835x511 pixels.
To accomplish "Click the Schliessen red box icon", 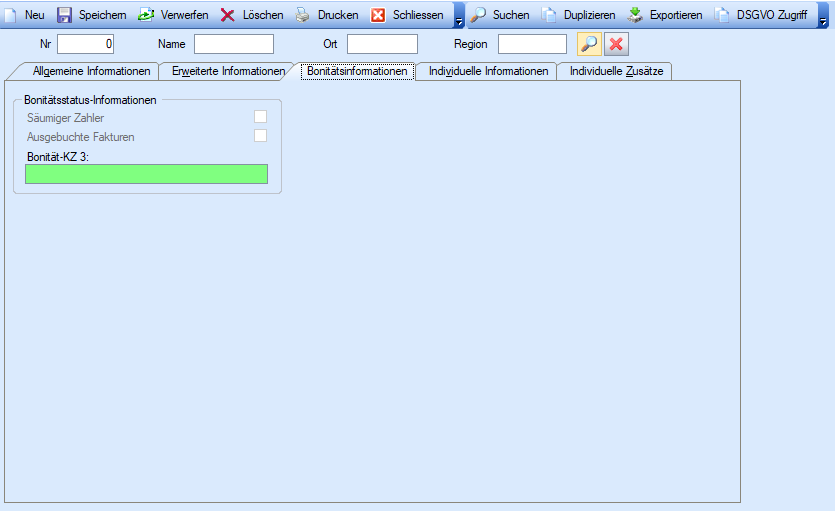I will (x=378, y=15).
